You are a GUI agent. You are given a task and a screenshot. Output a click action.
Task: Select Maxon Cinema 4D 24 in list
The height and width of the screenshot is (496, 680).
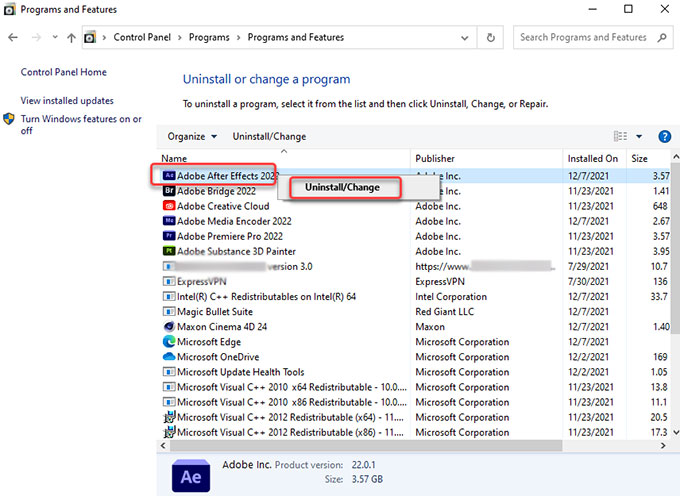[222, 327]
